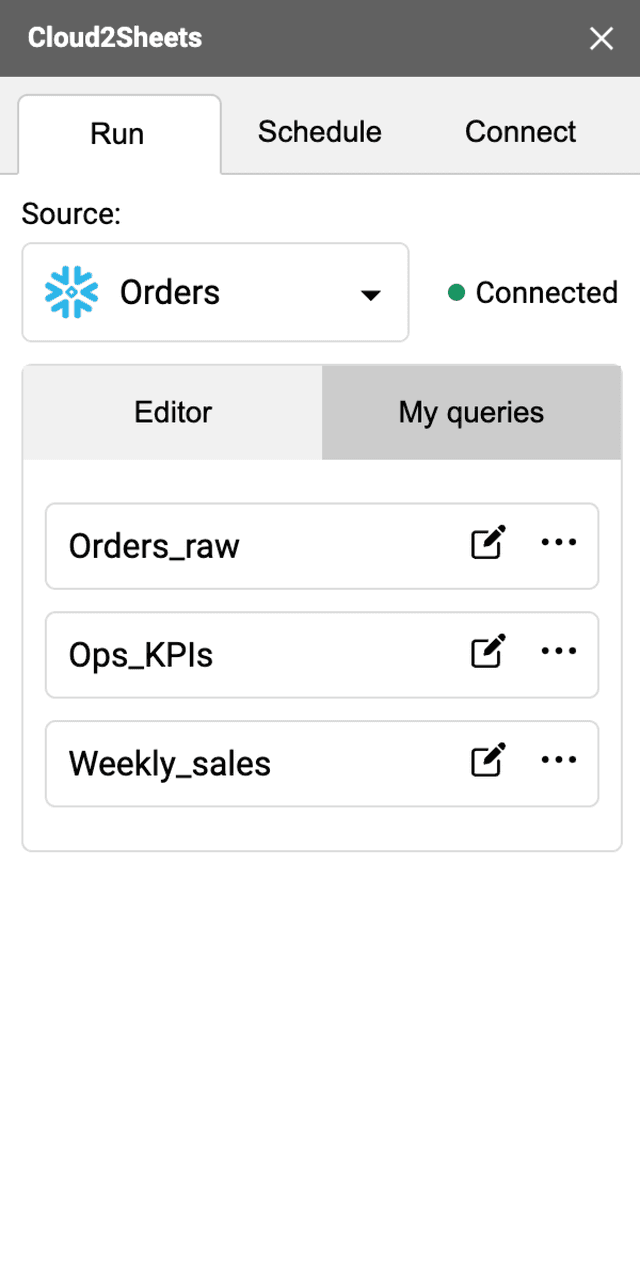Click the dropdown arrow beside Orders
Viewport: 640px width, 1280px height.
[x=370, y=294]
